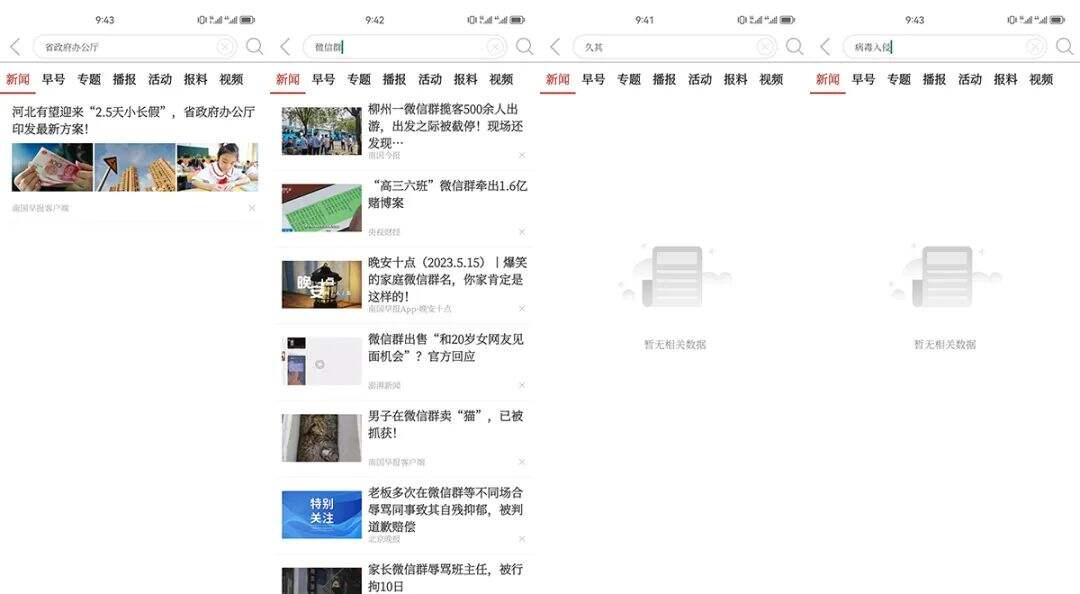Go back from the 久其 search screen
The height and width of the screenshot is (594, 1080).
tap(555, 47)
